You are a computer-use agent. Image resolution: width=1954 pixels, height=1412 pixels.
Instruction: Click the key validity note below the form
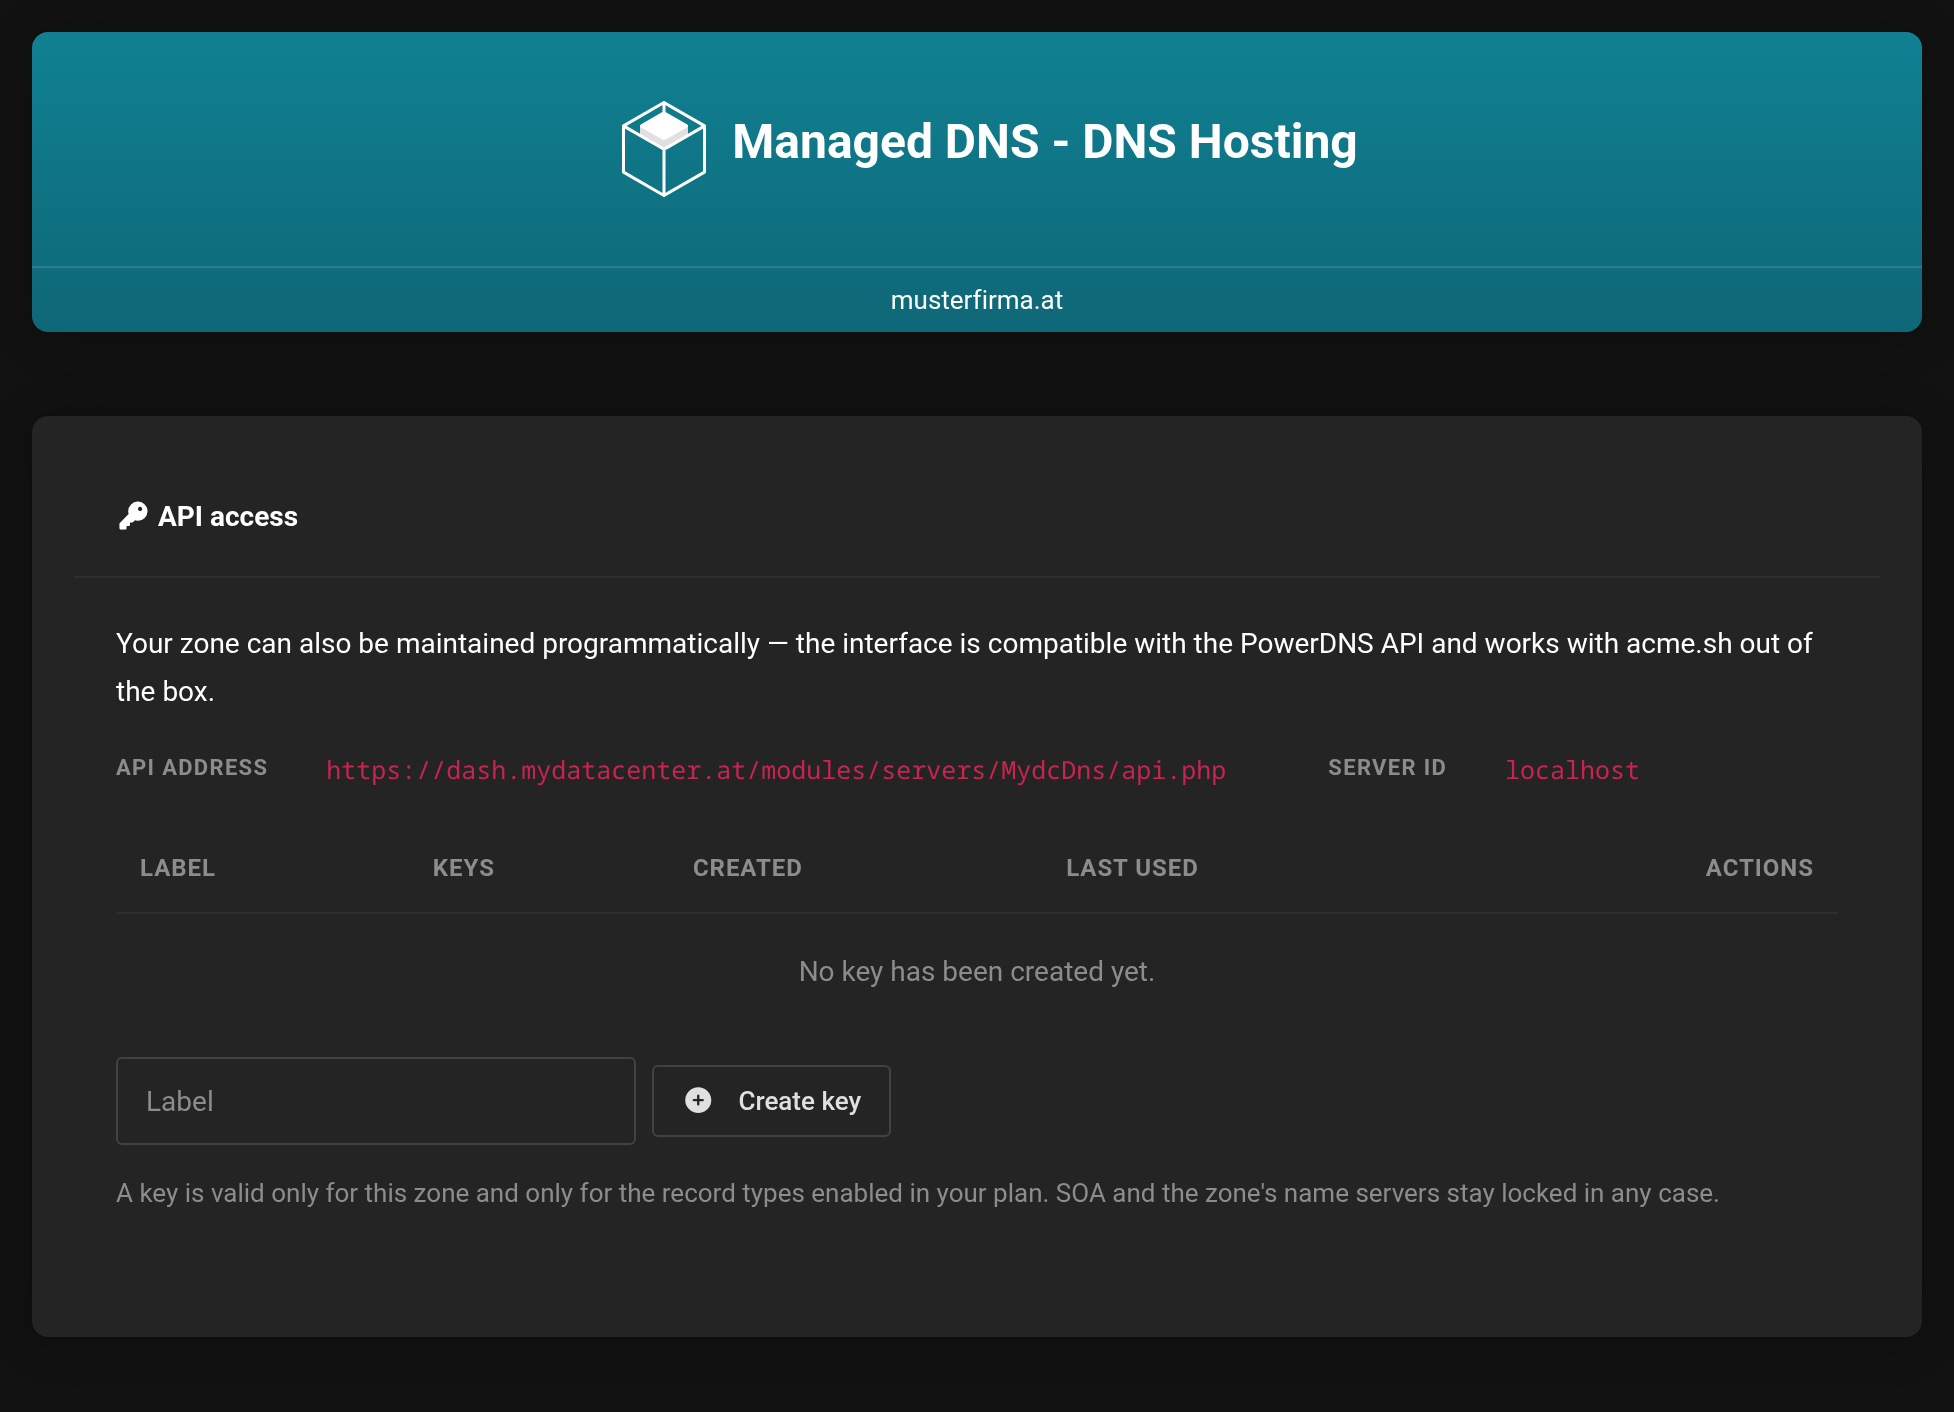[x=918, y=1193]
